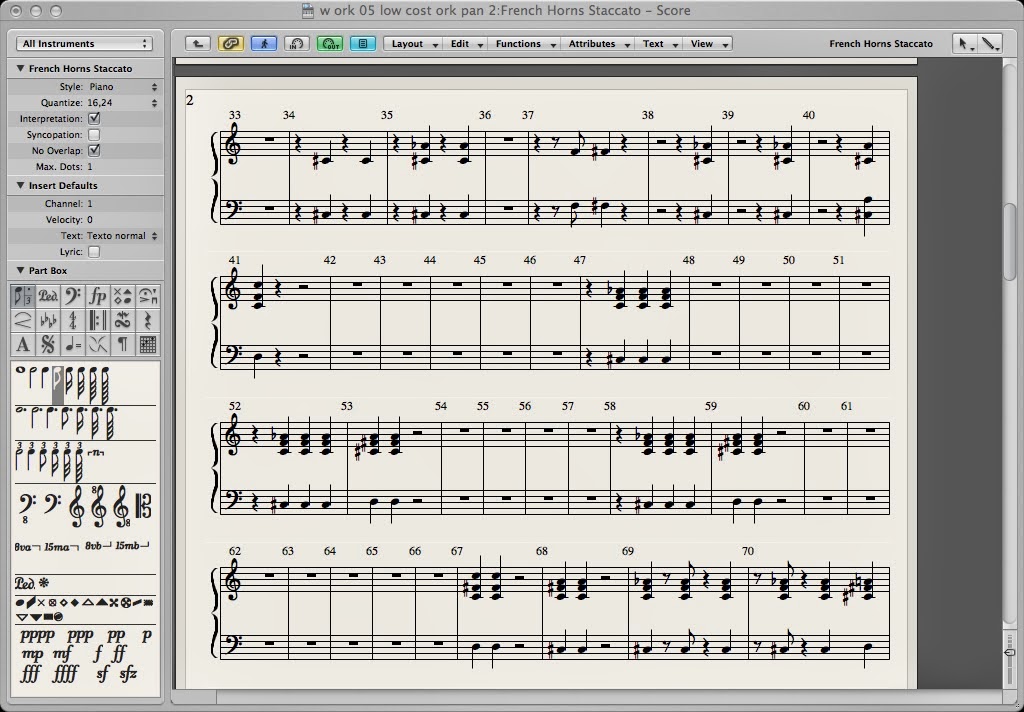Viewport: 1024px width, 712px height.
Task: Select the chord grid group button
Action: coord(148,345)
